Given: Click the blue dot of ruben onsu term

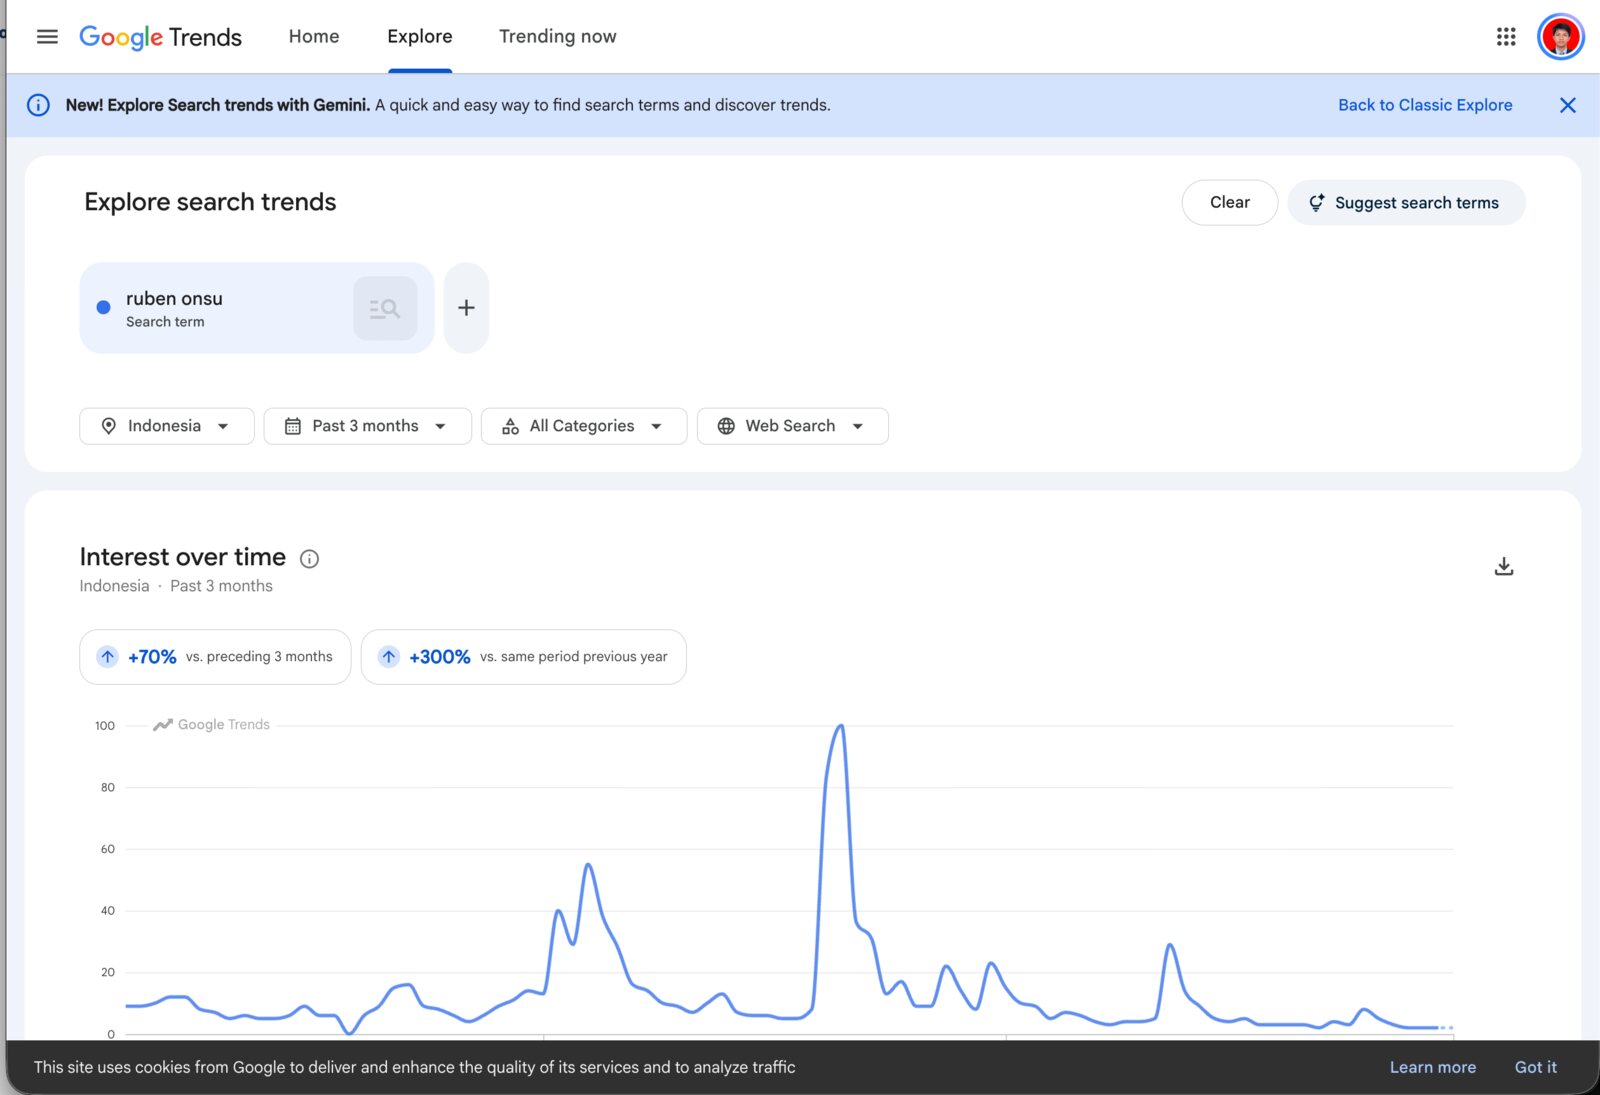Looking at the screenshot, I should tap(103, 307).
